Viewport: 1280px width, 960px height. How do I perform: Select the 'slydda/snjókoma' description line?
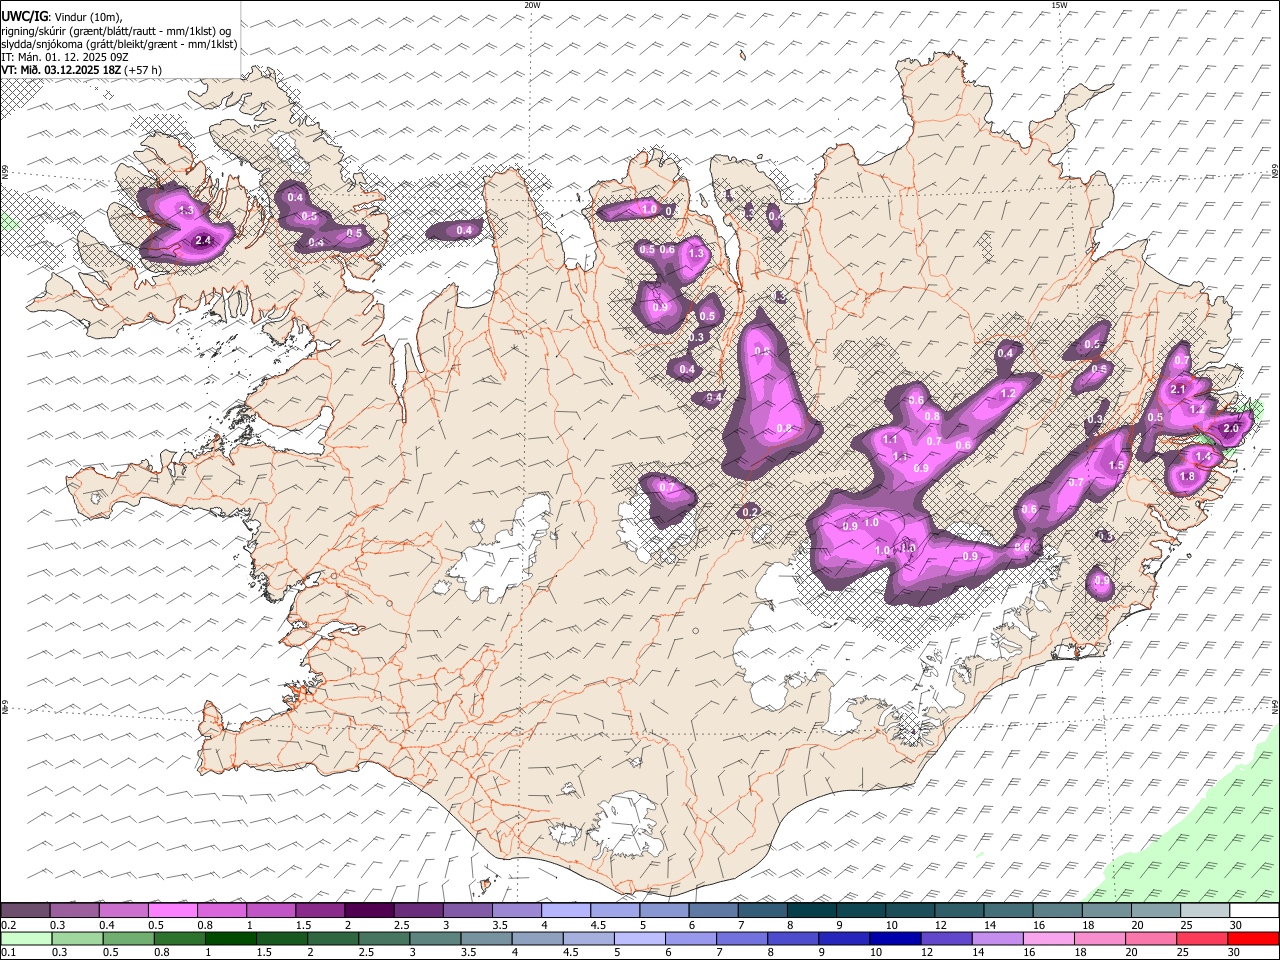119,44
